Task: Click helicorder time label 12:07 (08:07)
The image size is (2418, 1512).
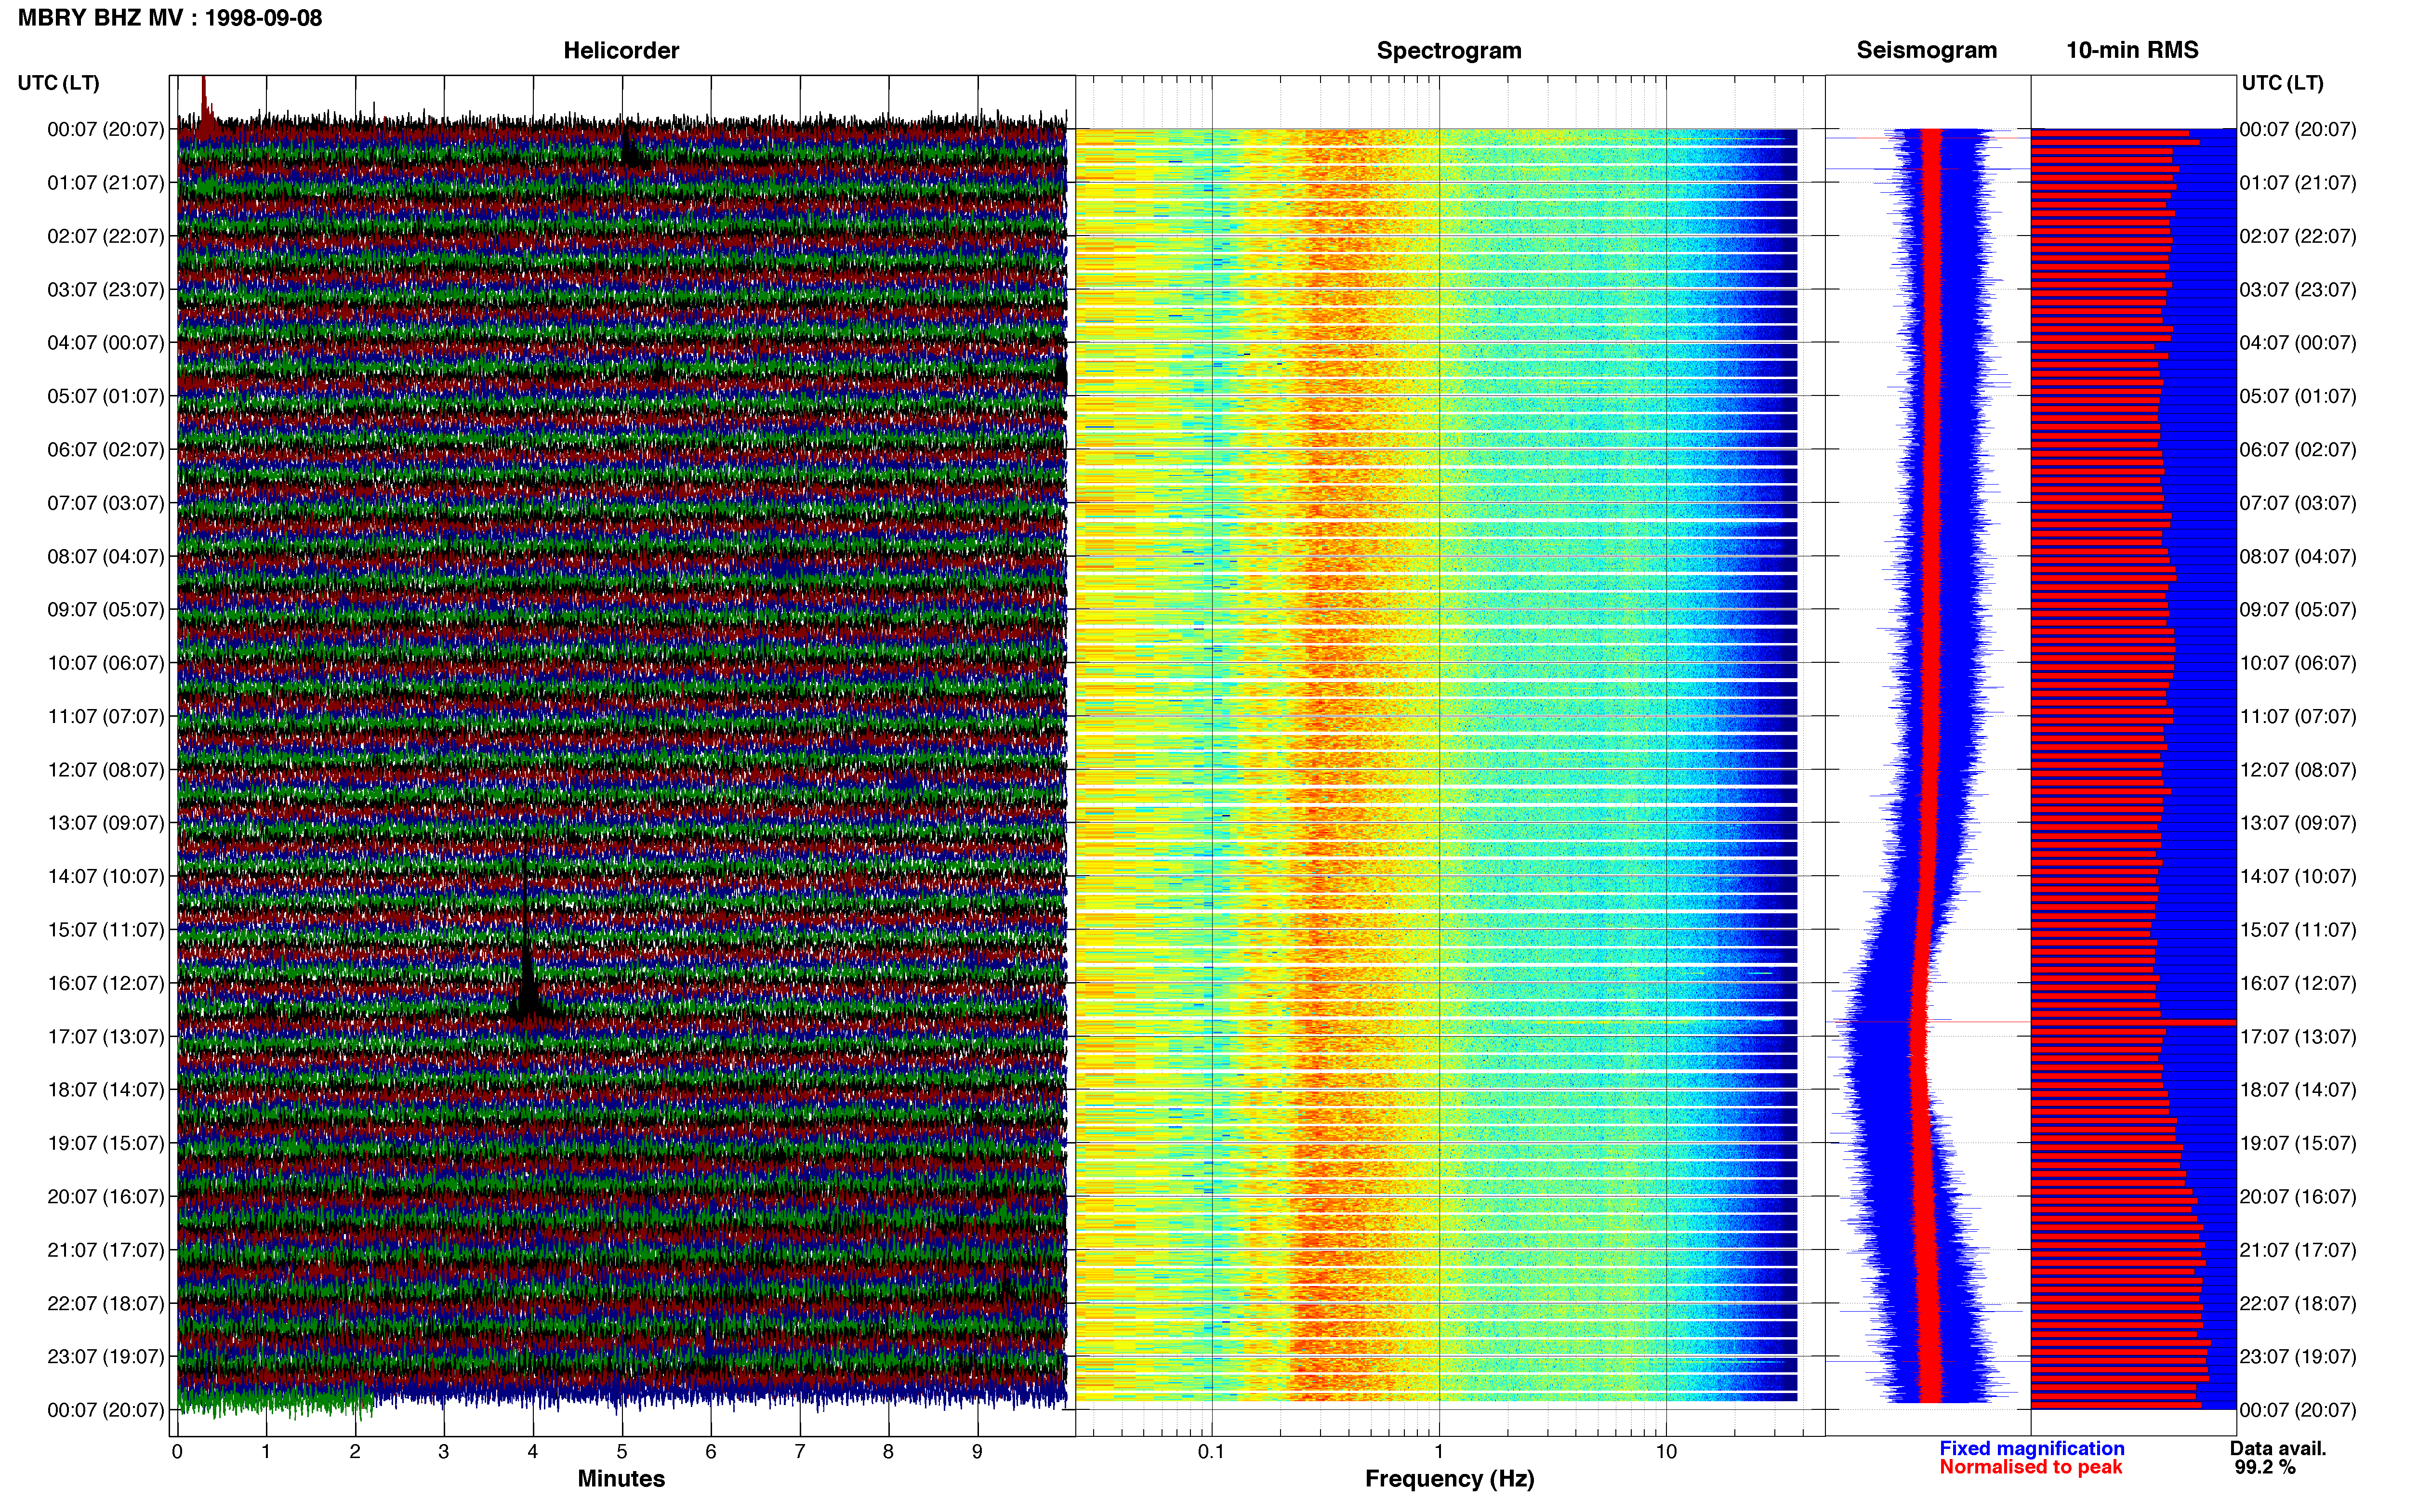Action: [x=105, y=770]
